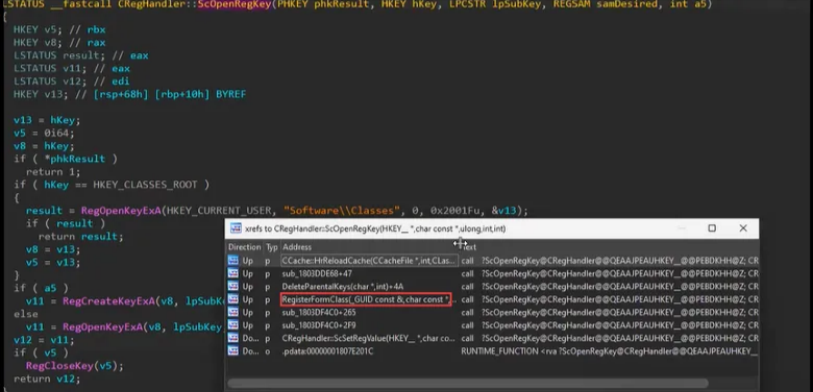Click the RUNTIME_FUNCTION text in the .pdata row
Image resolution: width=813 pixels, height=392 pixels.
pyautogui.click(x=498, y=351)
